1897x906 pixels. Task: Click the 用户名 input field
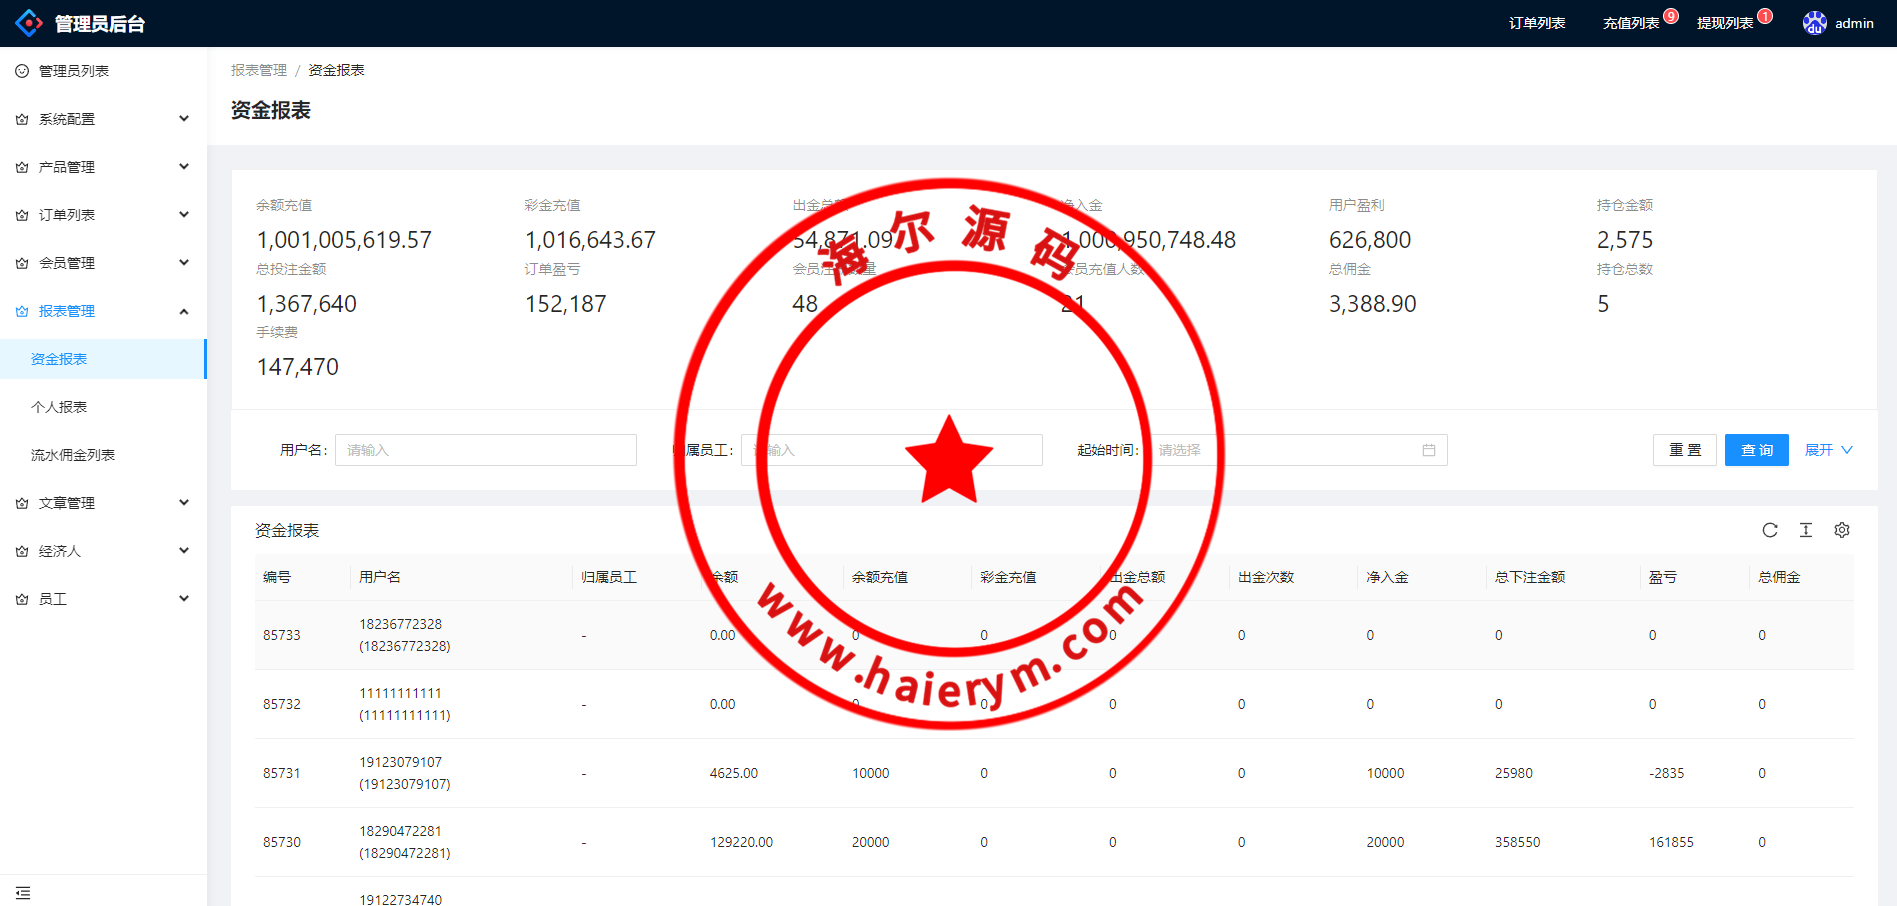[485, 450]
